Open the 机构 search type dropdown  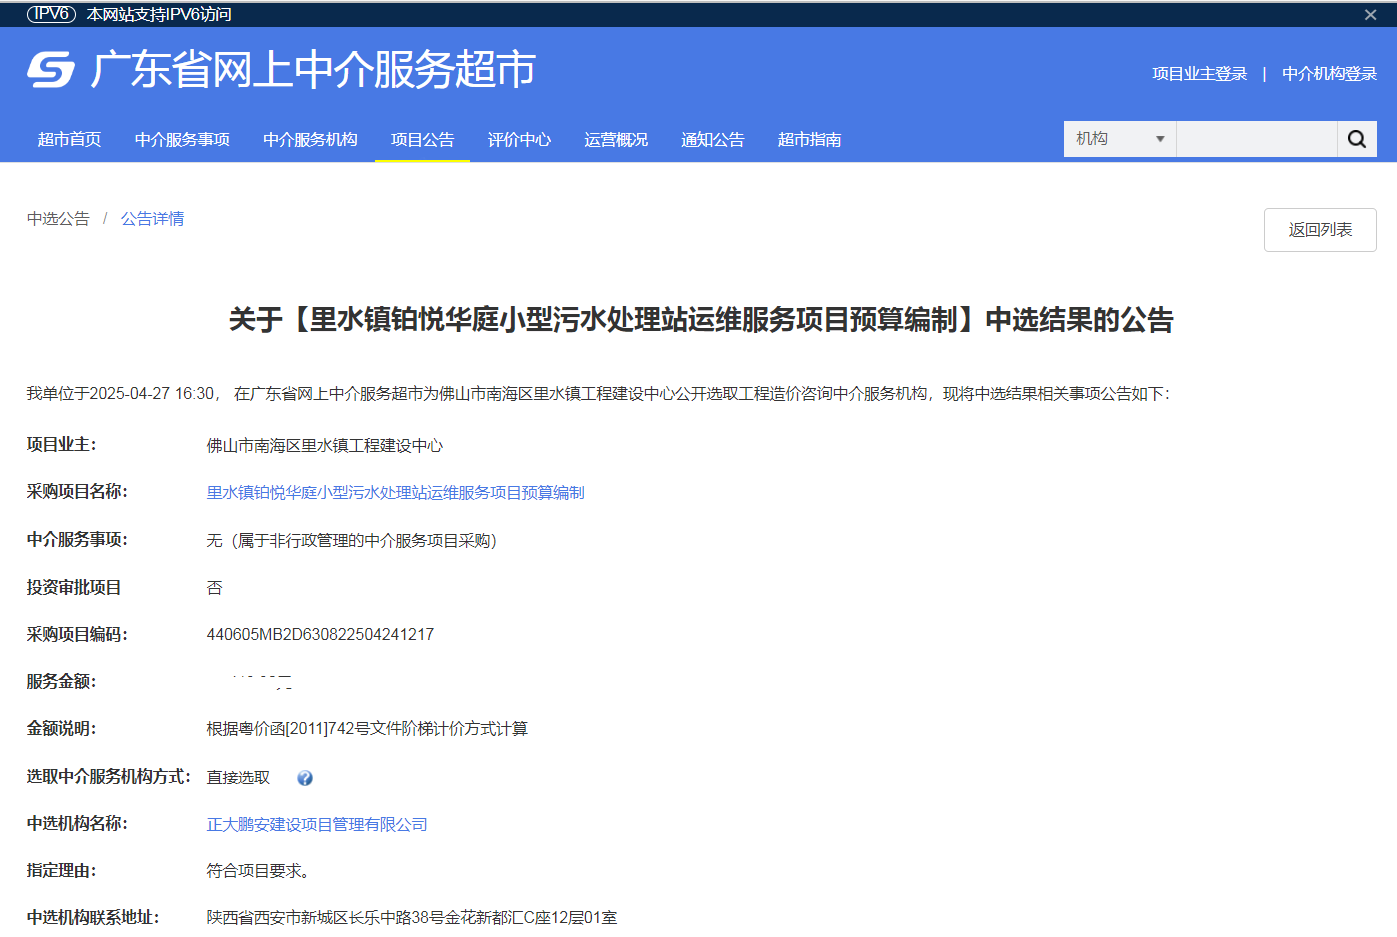(x=1119, y=139)
